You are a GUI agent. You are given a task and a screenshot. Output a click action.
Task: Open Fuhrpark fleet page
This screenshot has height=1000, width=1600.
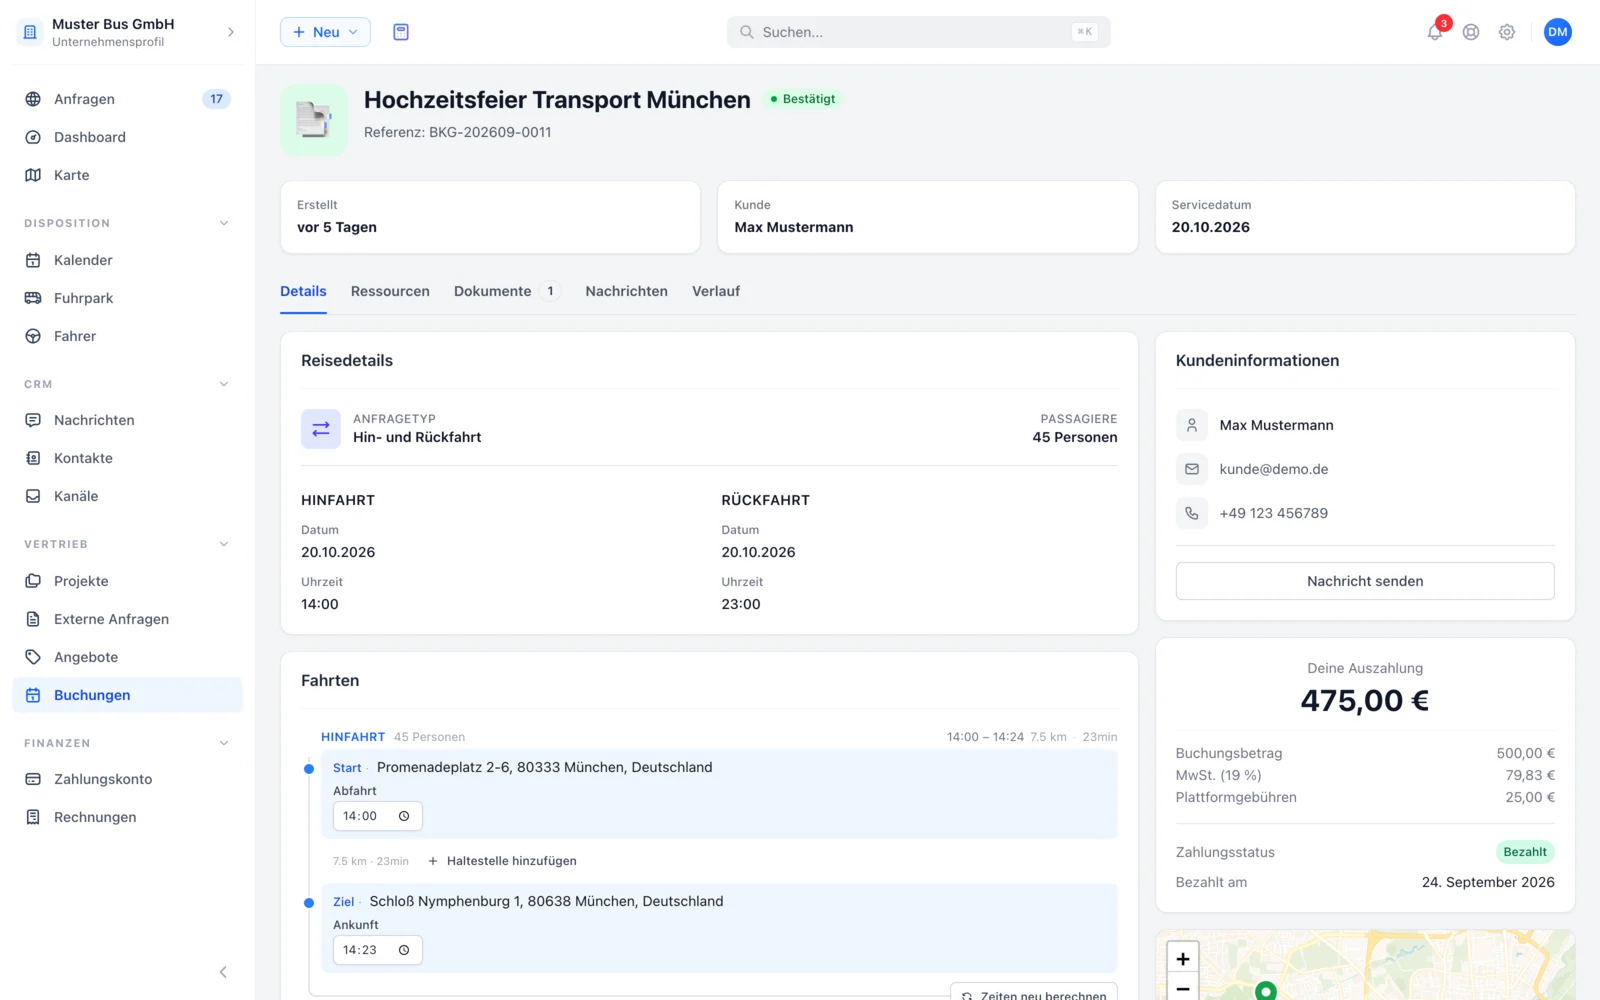click(127, 298)
